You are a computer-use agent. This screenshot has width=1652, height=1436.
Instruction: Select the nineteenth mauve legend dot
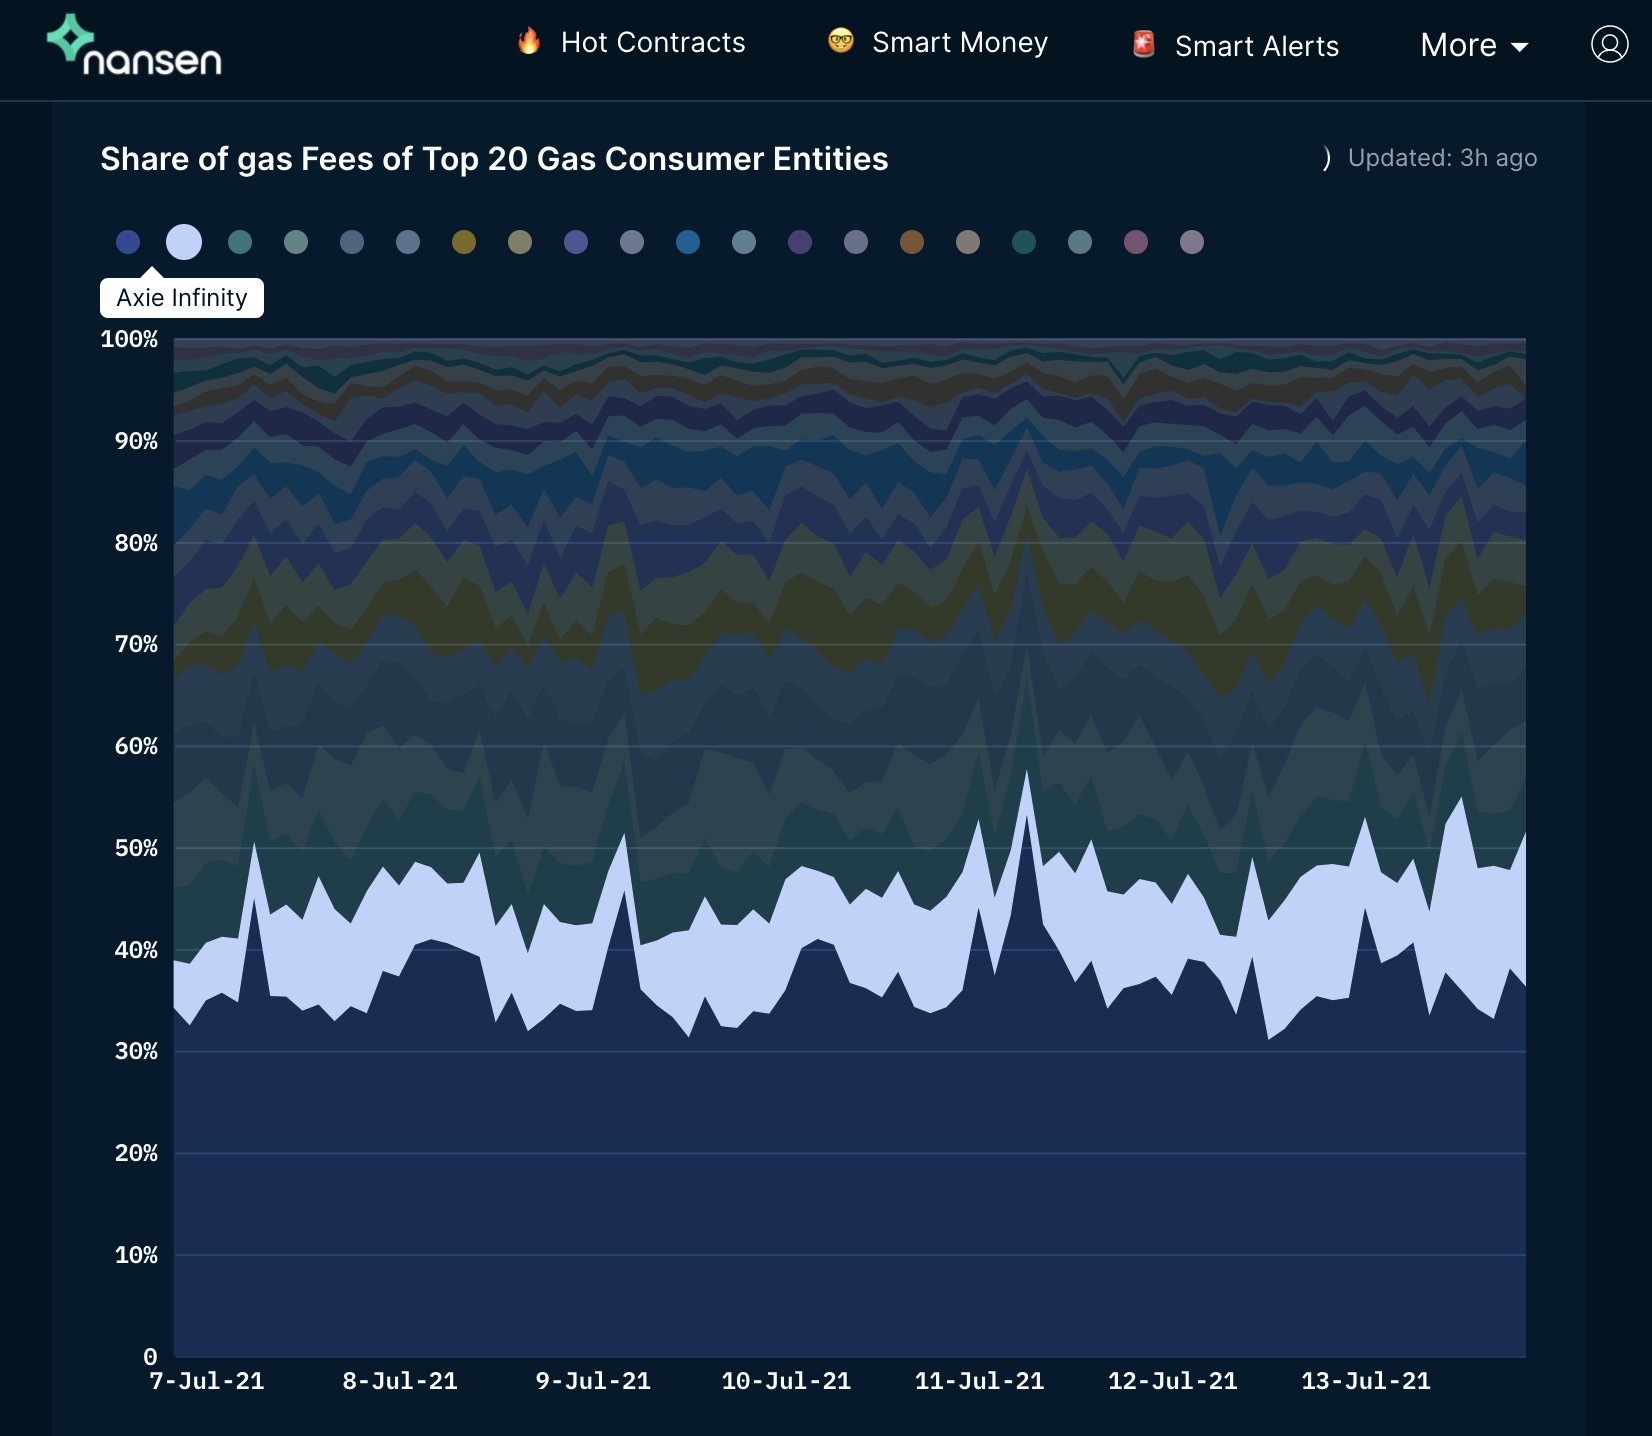1136,242
